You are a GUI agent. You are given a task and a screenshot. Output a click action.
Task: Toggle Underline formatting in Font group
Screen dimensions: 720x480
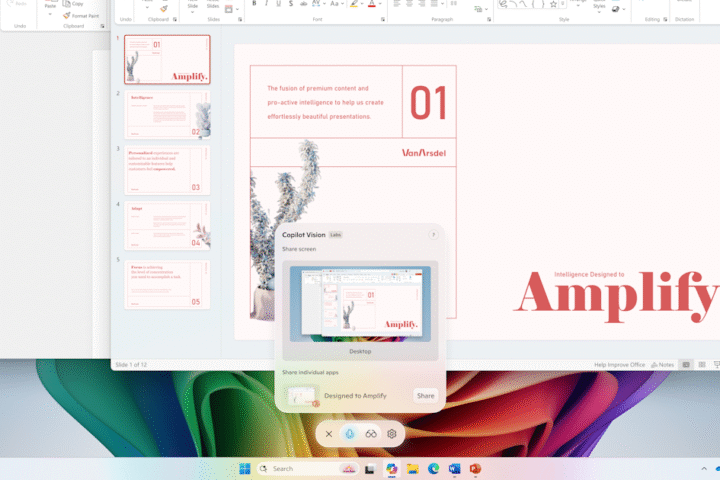(278, 4)
